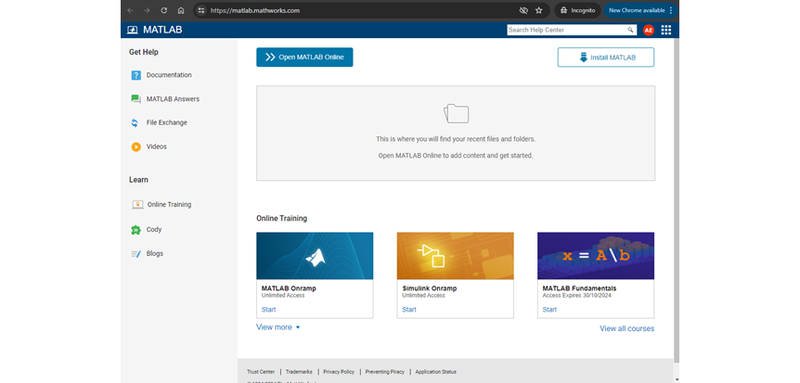Reload the page with refresh icon
This screenshot has height=383, width=800.
(164, 10)
